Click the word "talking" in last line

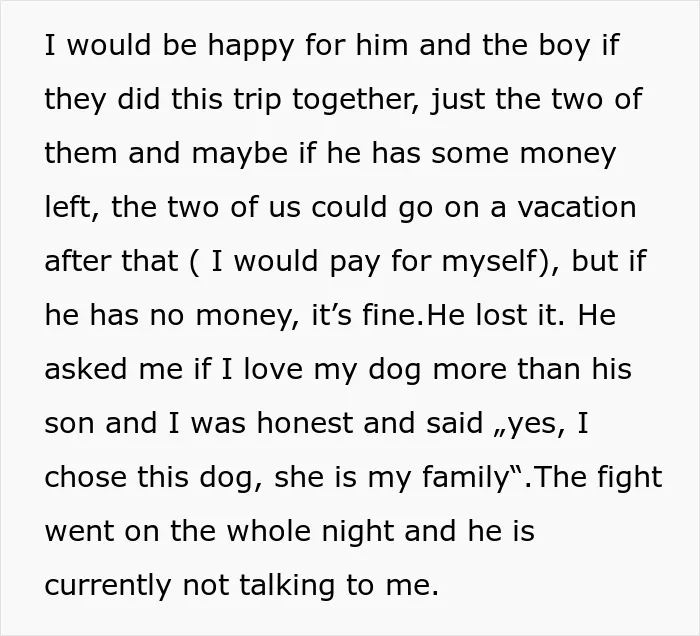(x=287, y=586)
